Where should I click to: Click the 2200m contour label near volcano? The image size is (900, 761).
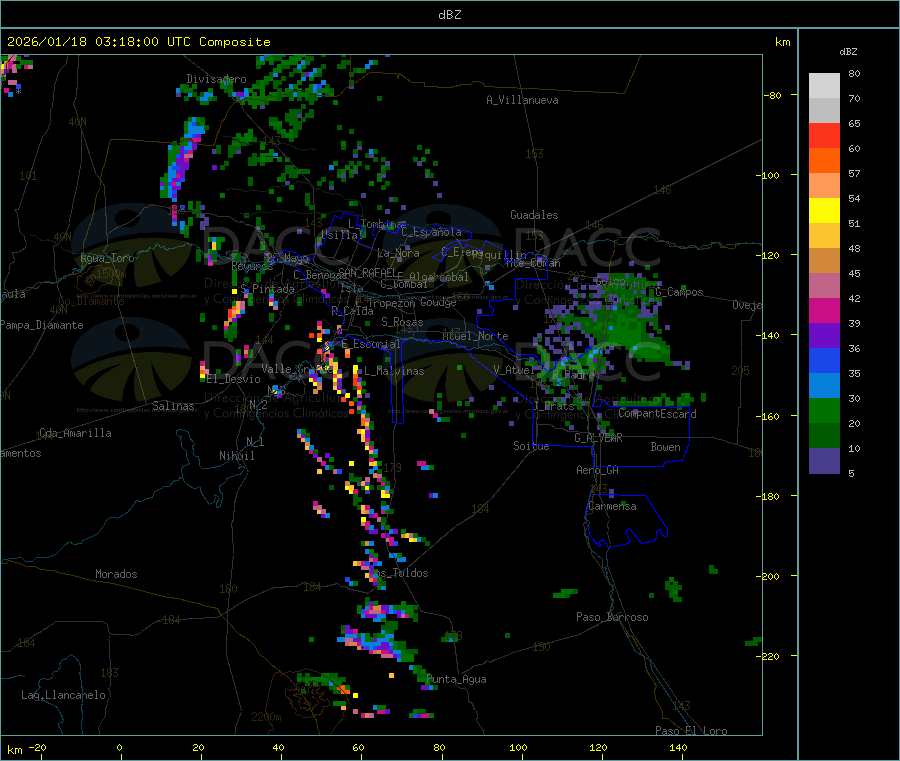[x=266, y=717]
